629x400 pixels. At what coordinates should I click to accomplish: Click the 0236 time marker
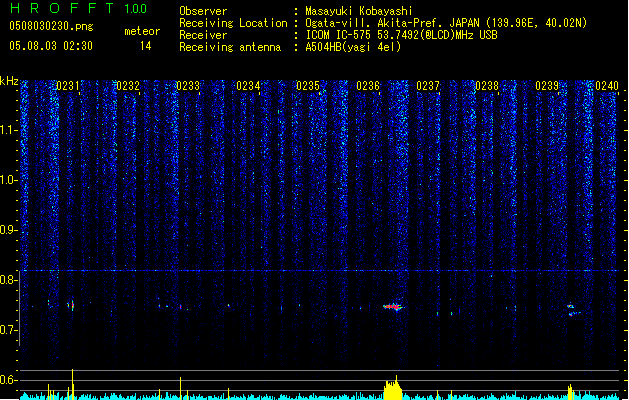point(368,86)
